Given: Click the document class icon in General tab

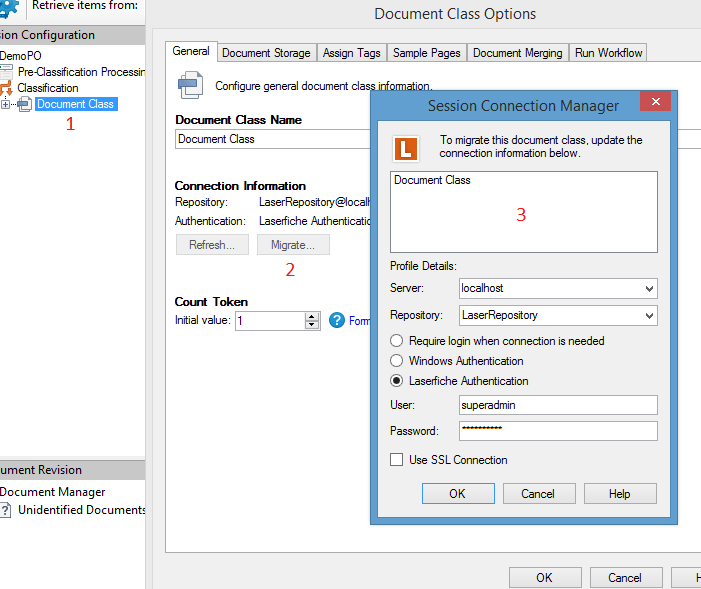Looking at the screenshot, I should (x=190, y=85).
